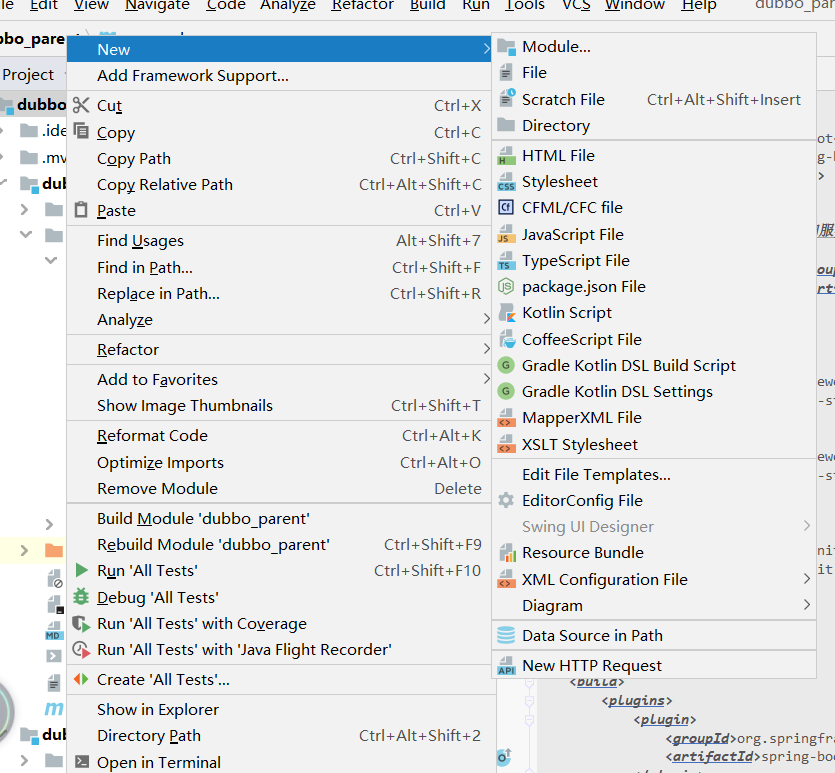Click the Kotlin Script icon
Viewport: 835px width, 773px height.
(x=506, y=313)
